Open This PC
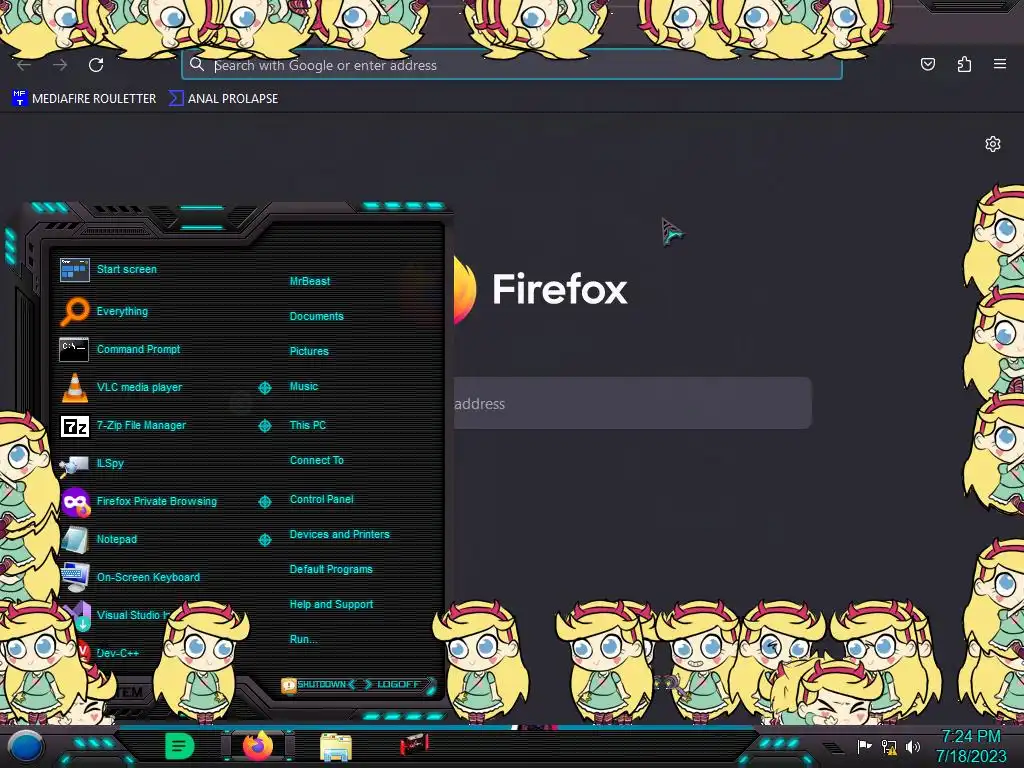1024x768 pixels. tap(308, 425)
